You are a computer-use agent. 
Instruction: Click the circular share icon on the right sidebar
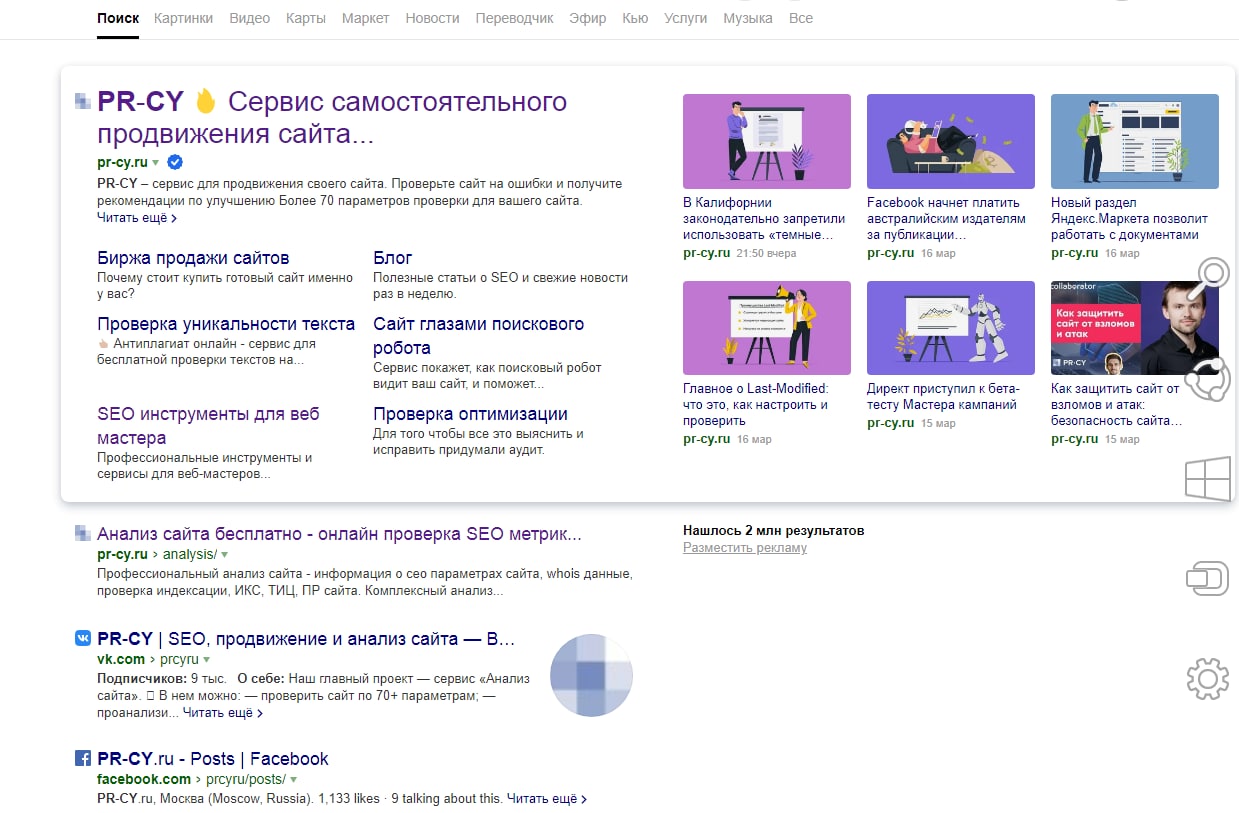click(1207, 379)
